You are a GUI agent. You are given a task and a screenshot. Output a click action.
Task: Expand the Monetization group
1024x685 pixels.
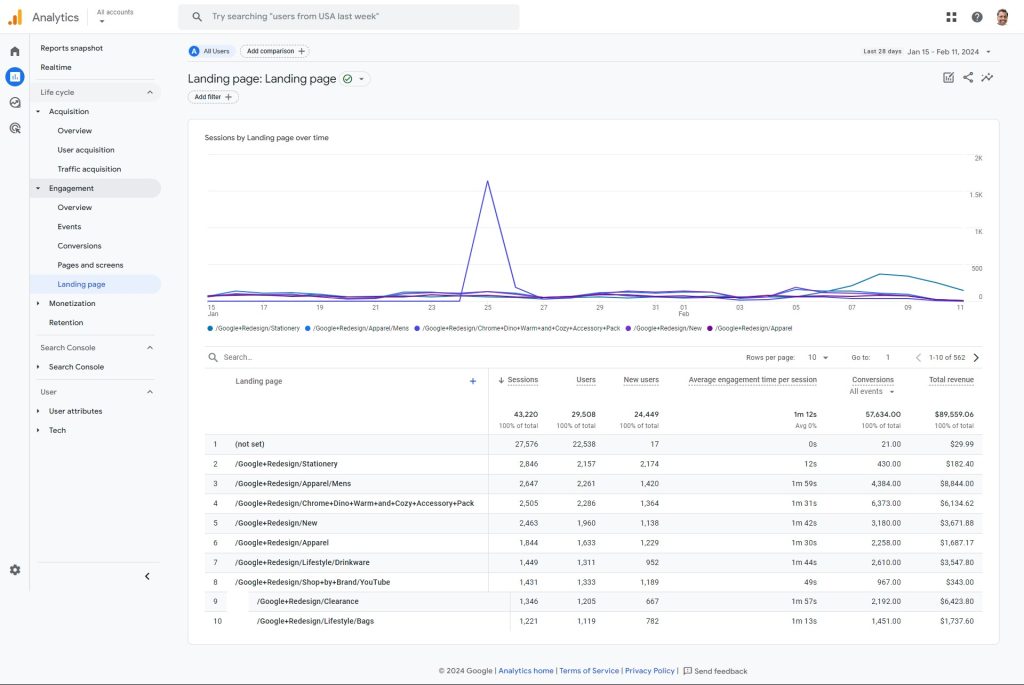coord(38,304)
